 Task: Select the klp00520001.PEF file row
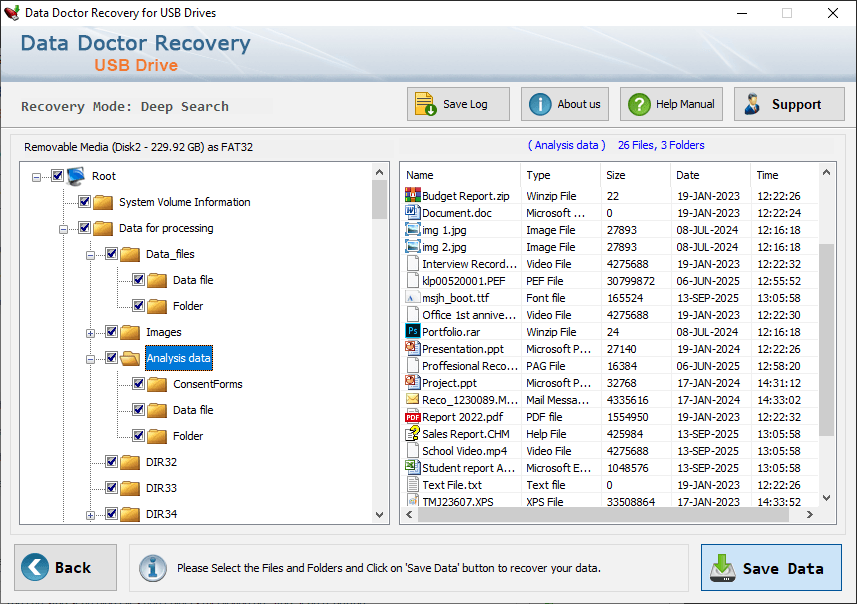611,280
